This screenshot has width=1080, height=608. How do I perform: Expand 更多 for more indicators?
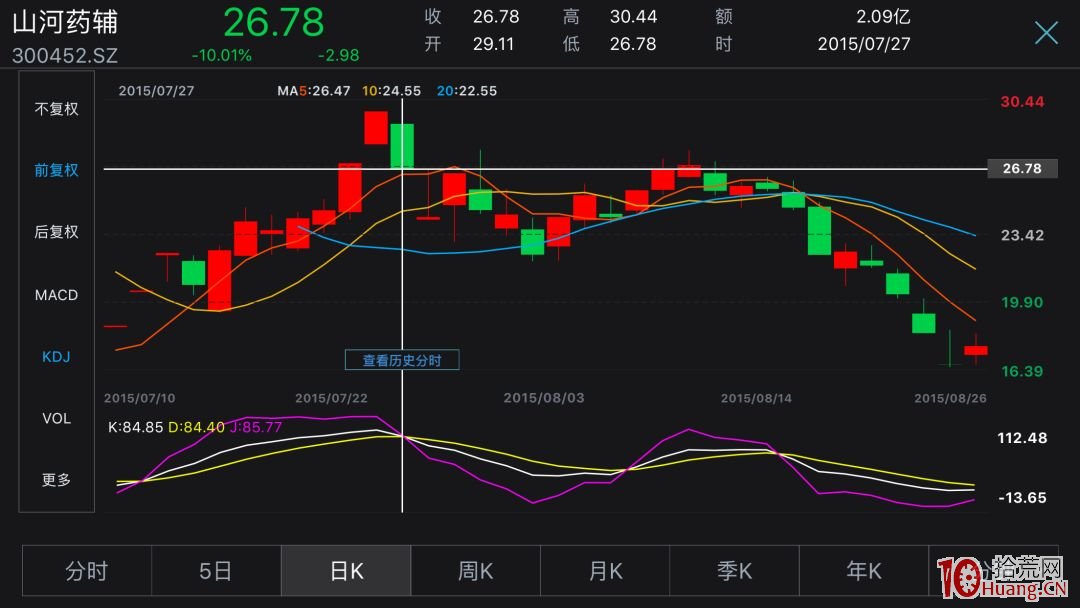click(x=57, y=480)
